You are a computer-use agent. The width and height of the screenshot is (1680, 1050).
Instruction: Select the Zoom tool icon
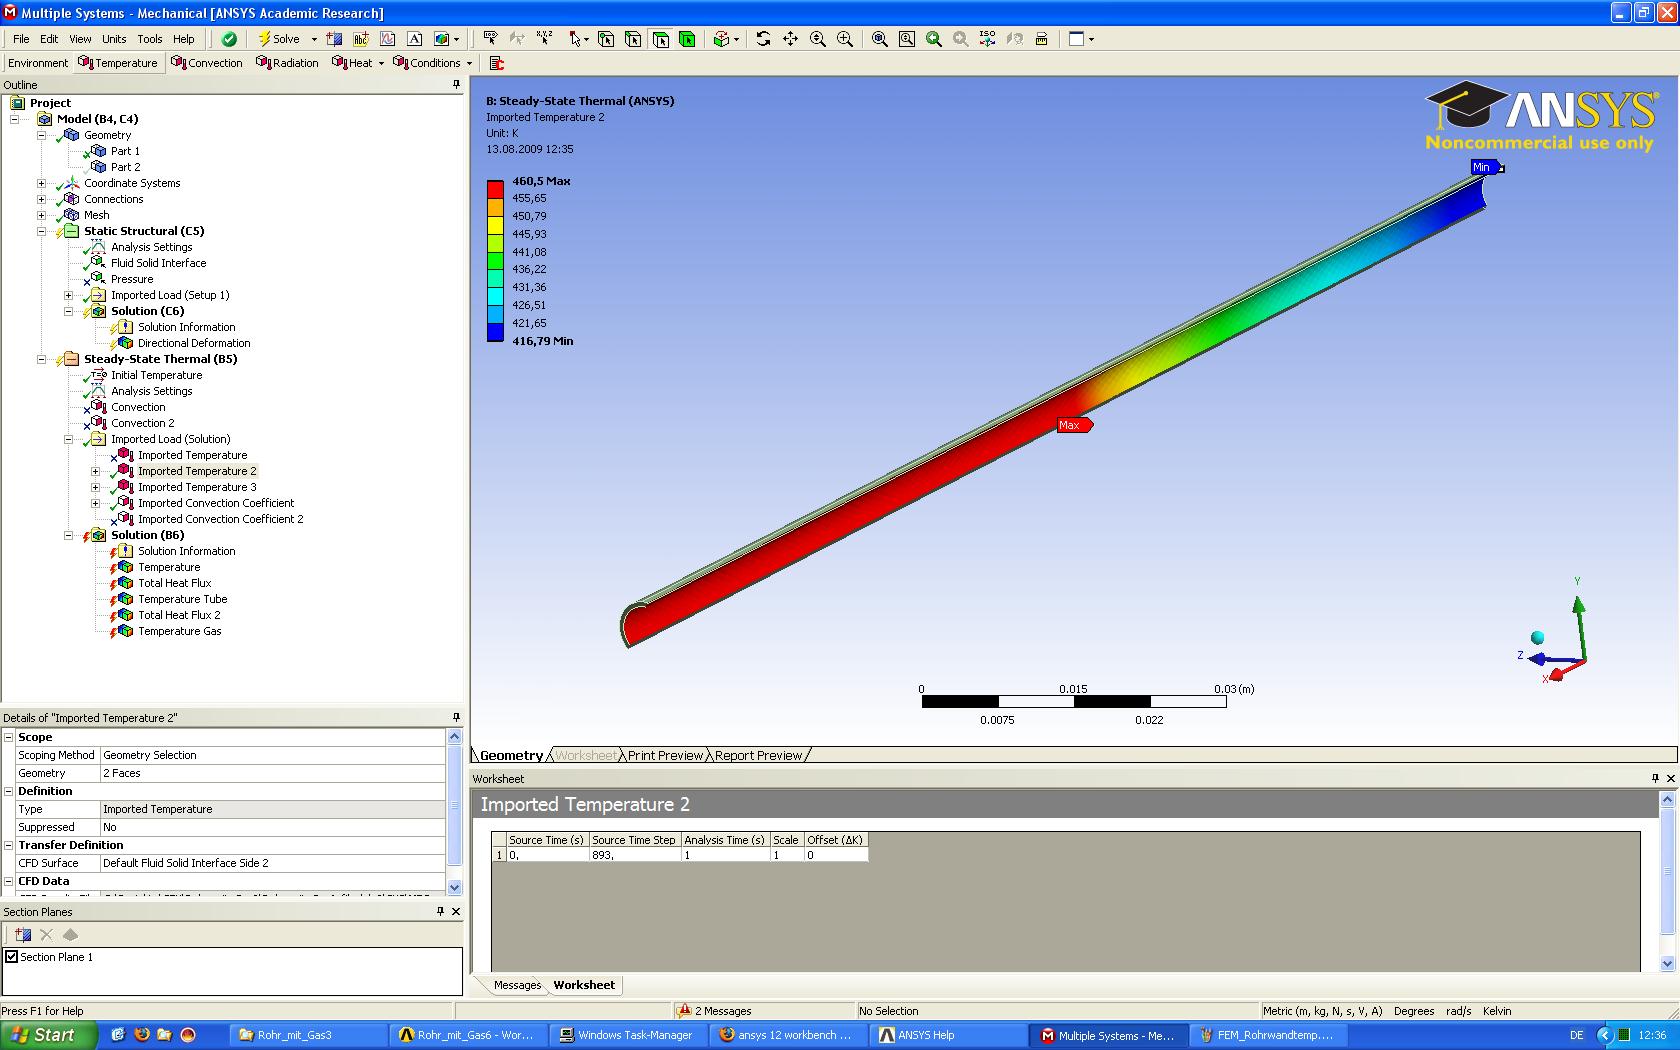click(x=817, y=39)
